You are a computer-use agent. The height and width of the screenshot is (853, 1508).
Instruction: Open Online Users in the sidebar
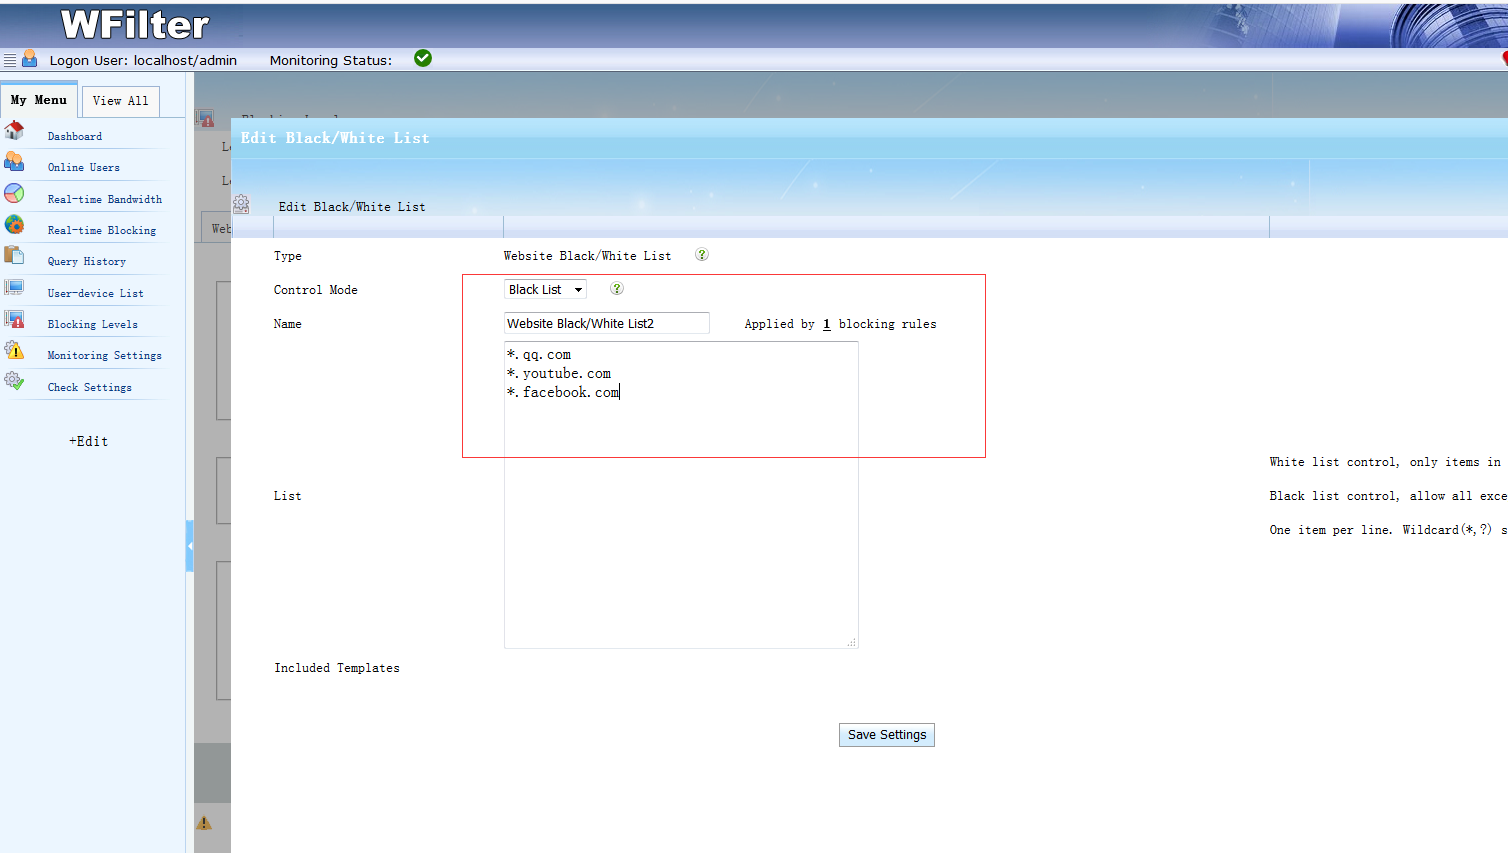pyautogui.click(x=84, y=167)
